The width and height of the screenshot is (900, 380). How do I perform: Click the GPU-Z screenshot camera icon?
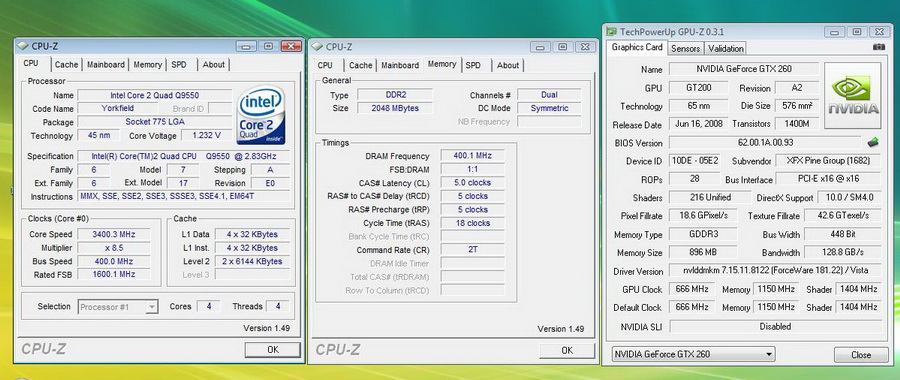878,47
